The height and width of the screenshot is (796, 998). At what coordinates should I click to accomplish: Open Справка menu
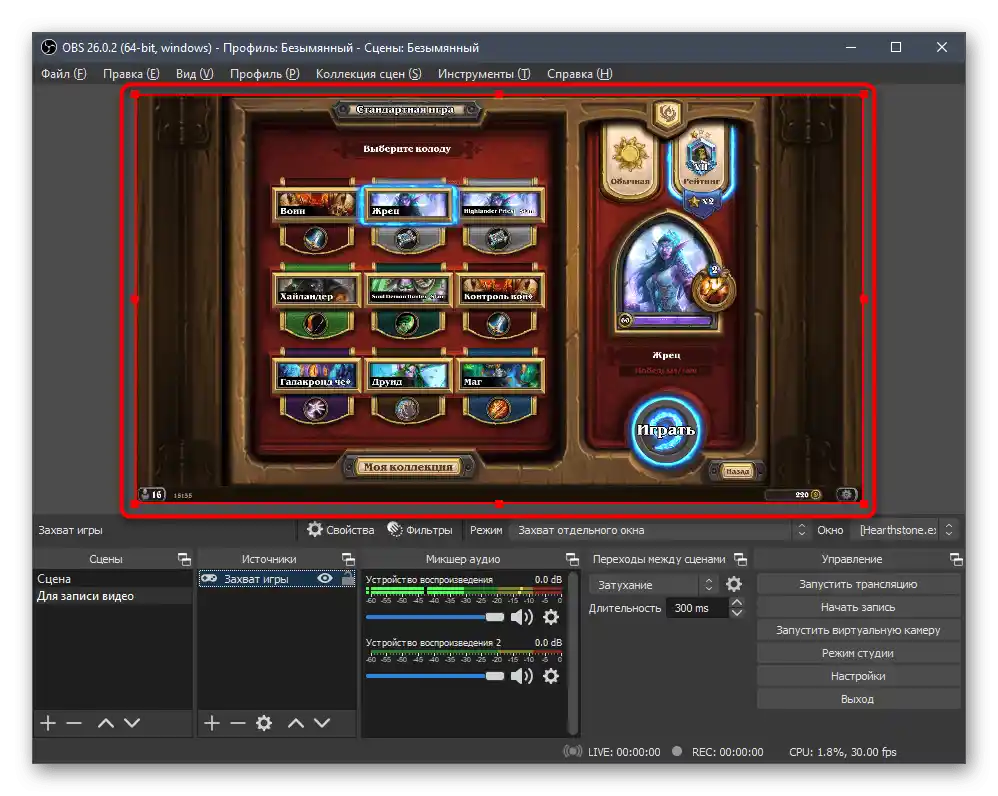[580, 74]
